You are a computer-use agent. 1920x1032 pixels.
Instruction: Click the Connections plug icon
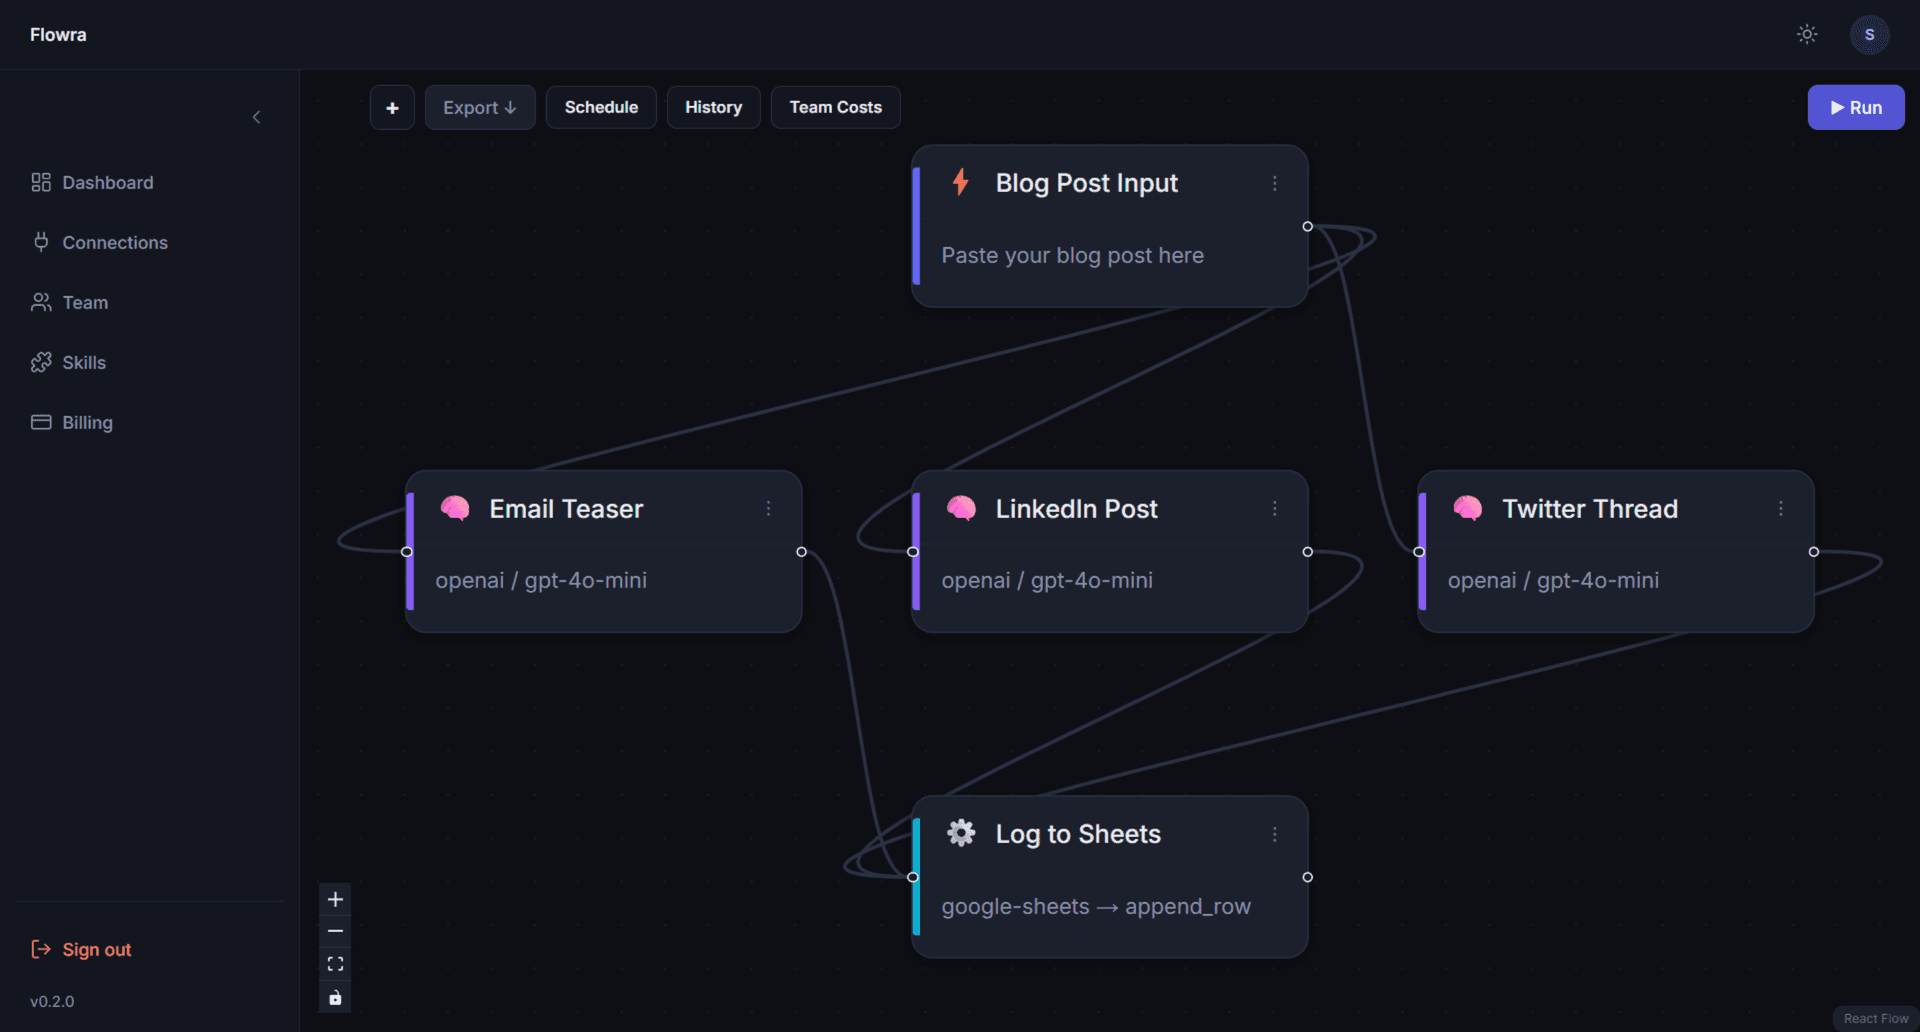coord(40,242)
